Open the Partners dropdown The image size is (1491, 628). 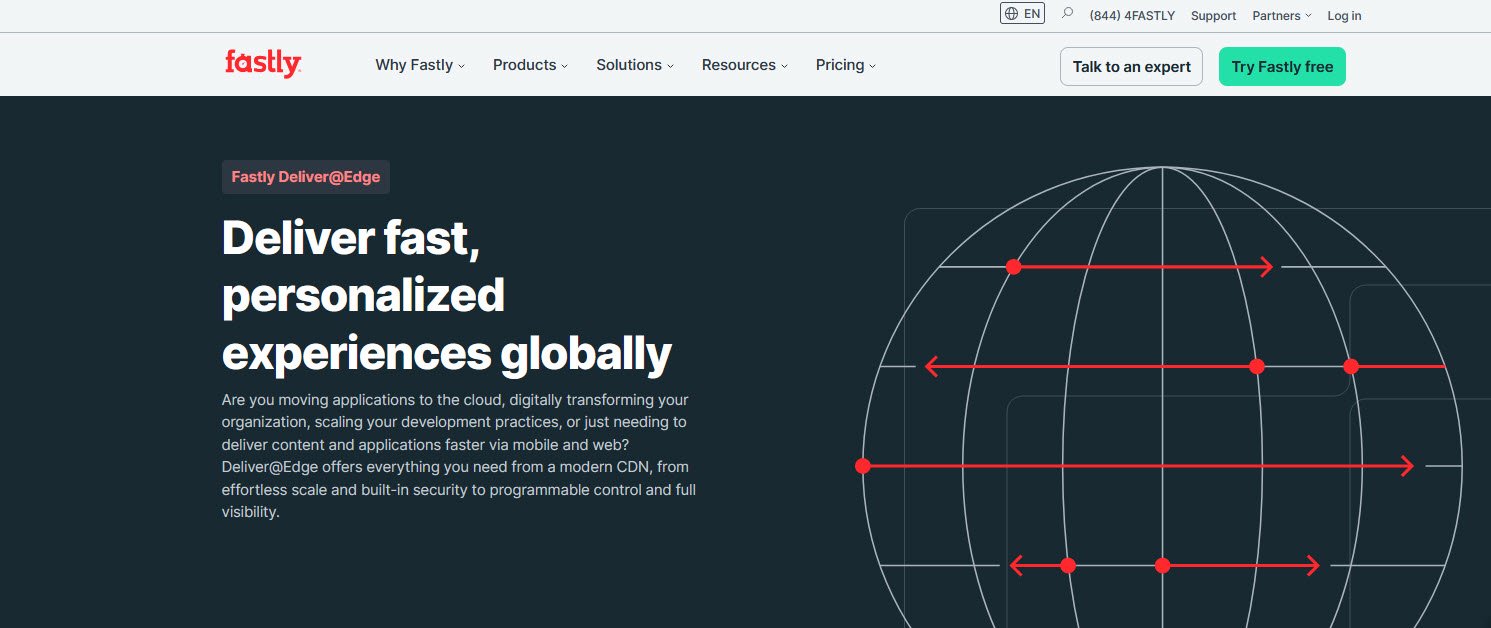coord(1281,16)
